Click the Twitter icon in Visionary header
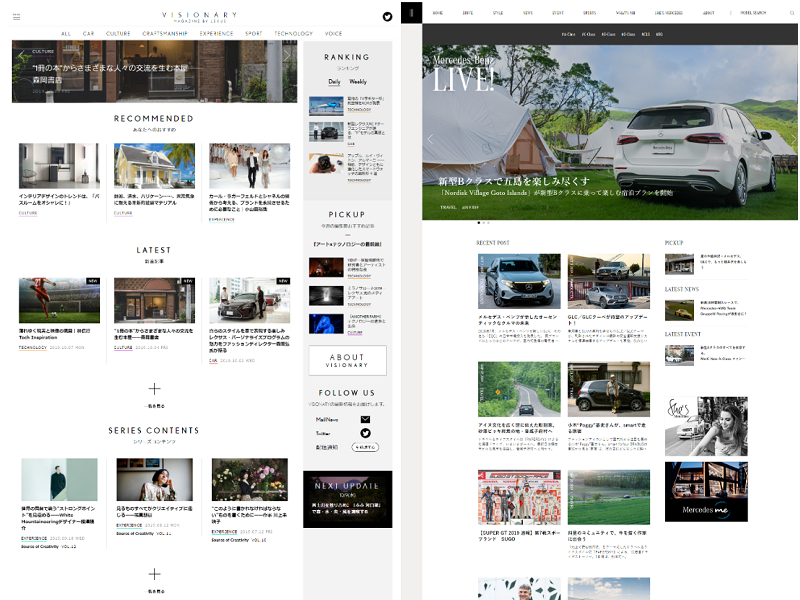 387,17
